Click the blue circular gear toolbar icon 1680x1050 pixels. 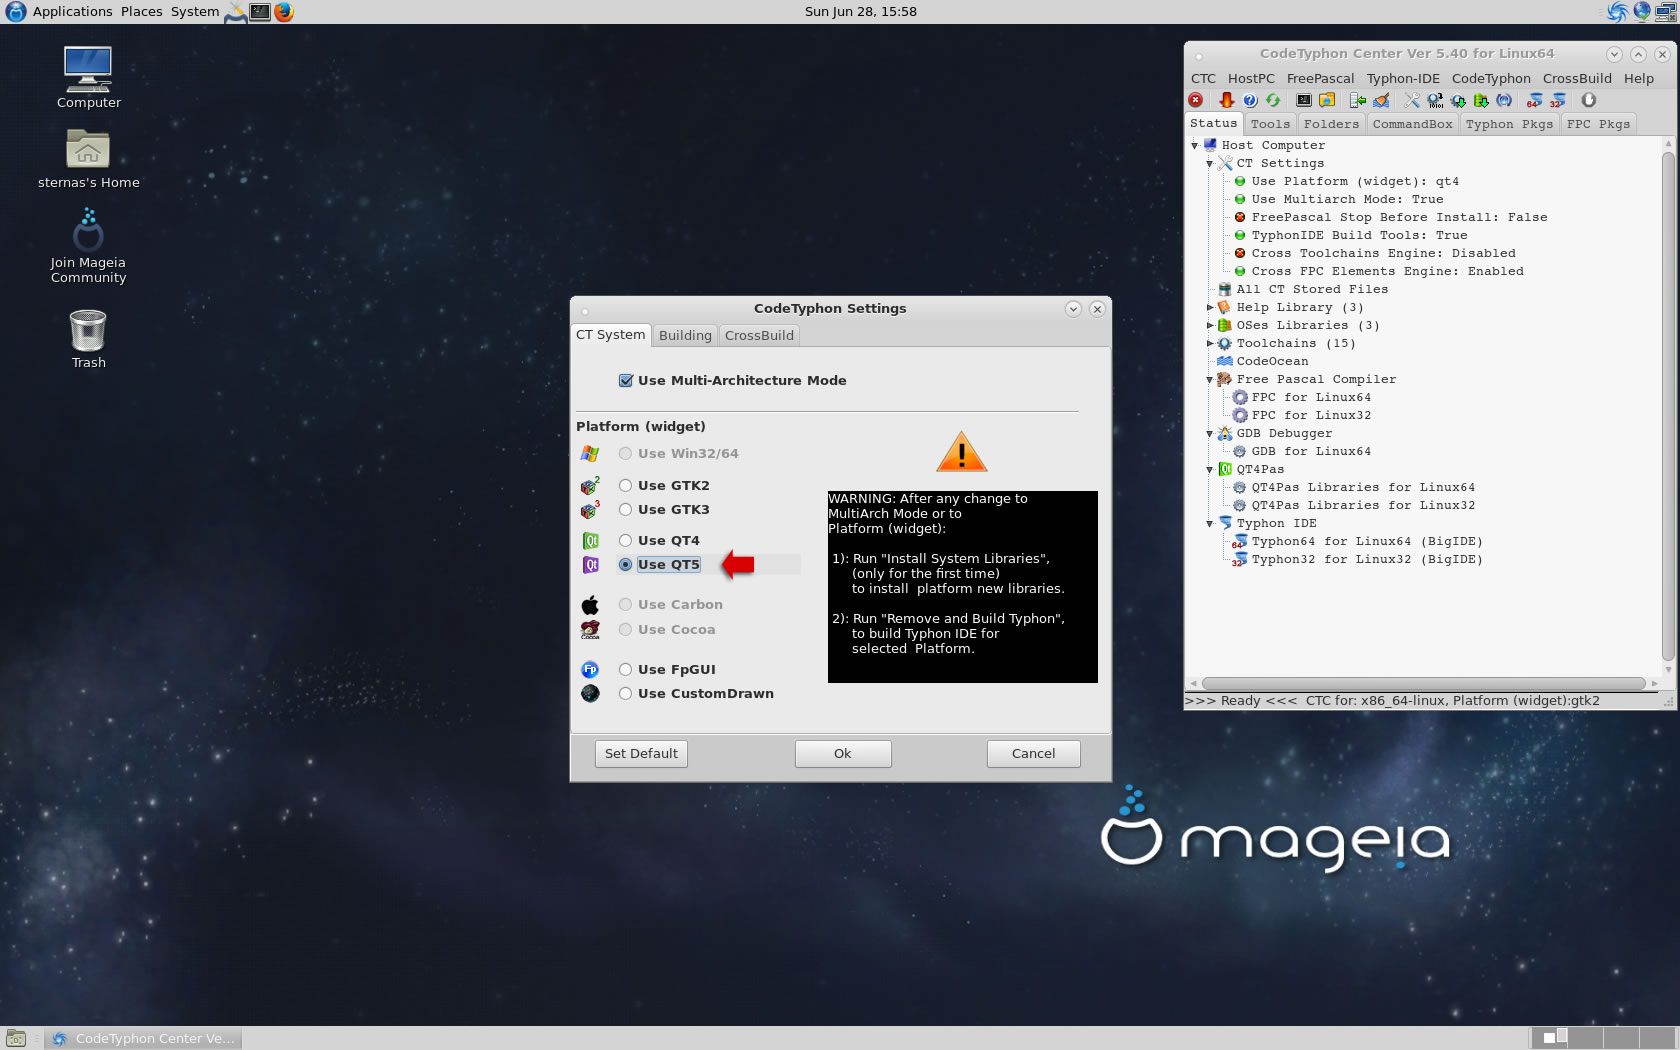coord(1504,100)
